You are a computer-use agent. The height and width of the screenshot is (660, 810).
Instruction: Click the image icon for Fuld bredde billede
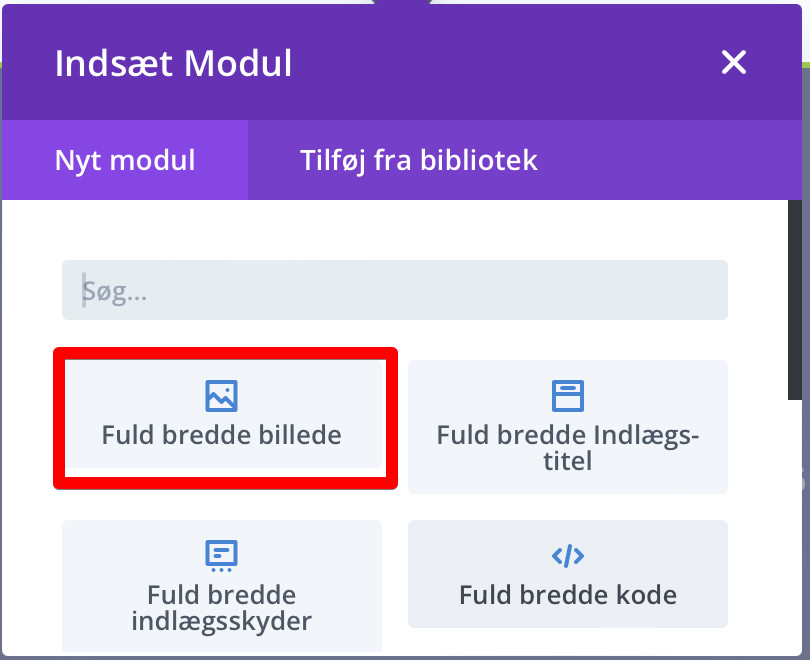222,396
